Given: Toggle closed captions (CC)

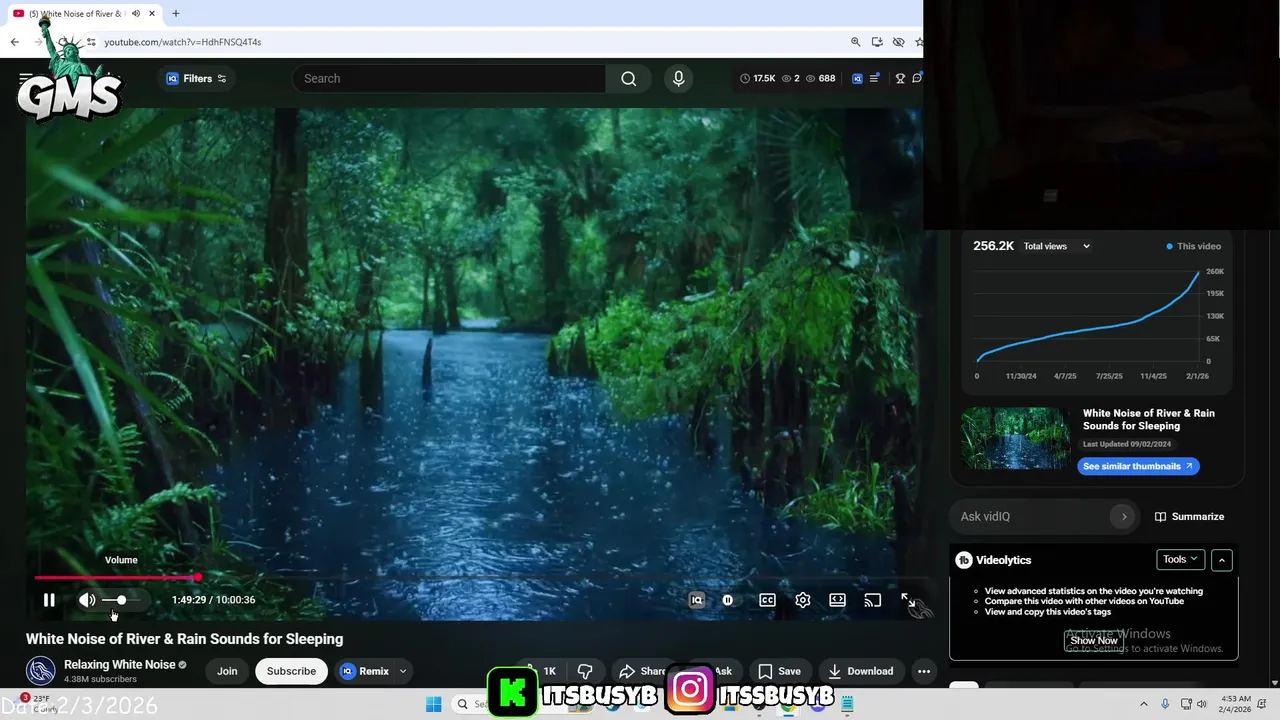Looking at the screenshot, I should coord(767,600).
